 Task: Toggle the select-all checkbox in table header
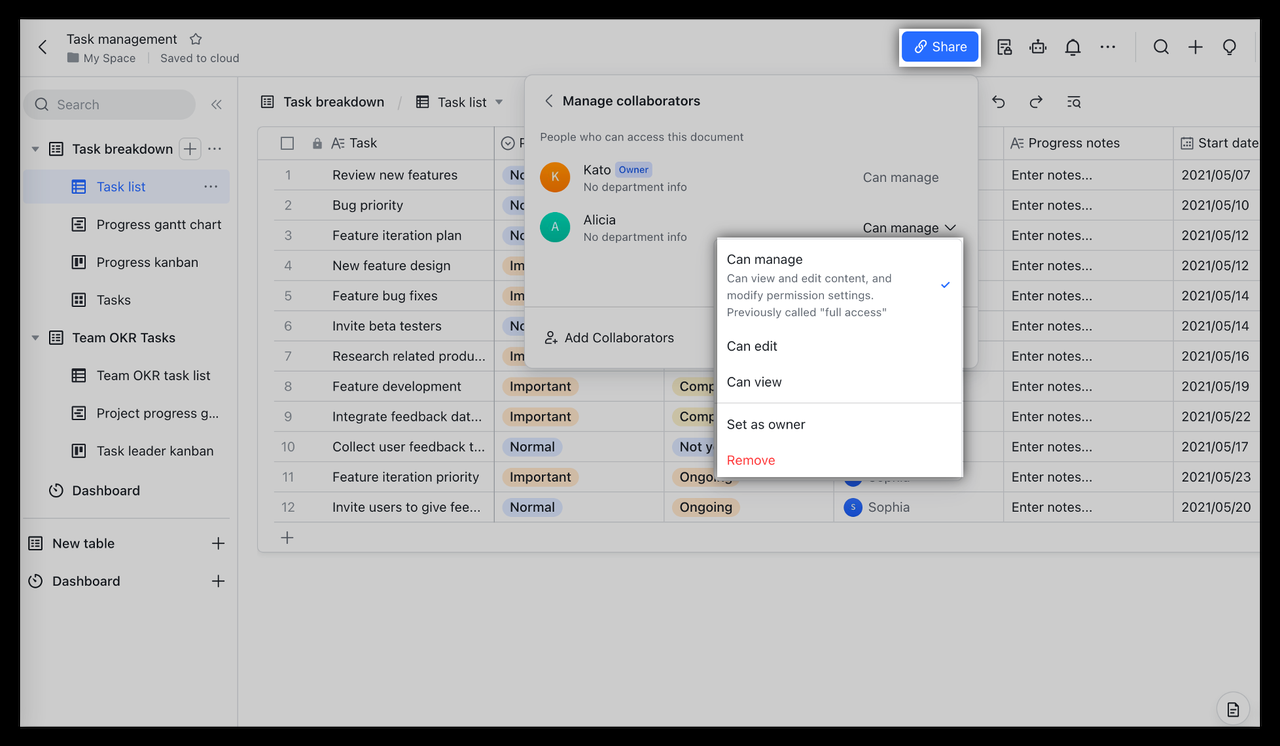click(287, 143)
